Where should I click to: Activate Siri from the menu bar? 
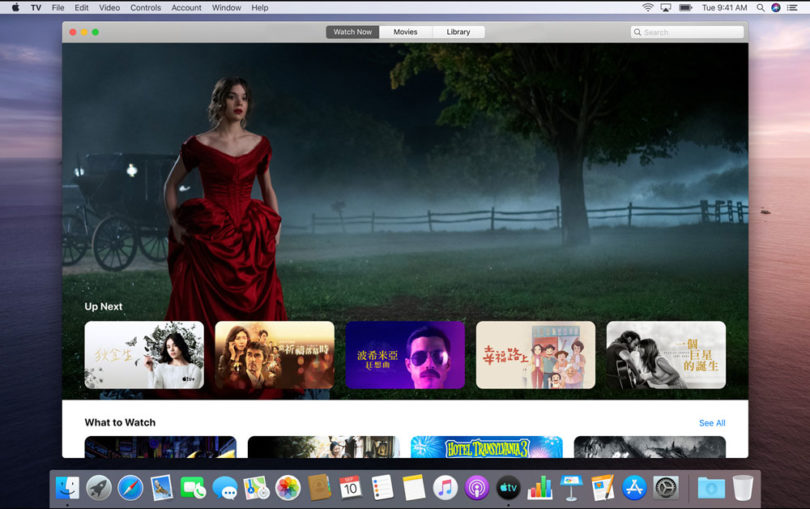pos(776,8)
